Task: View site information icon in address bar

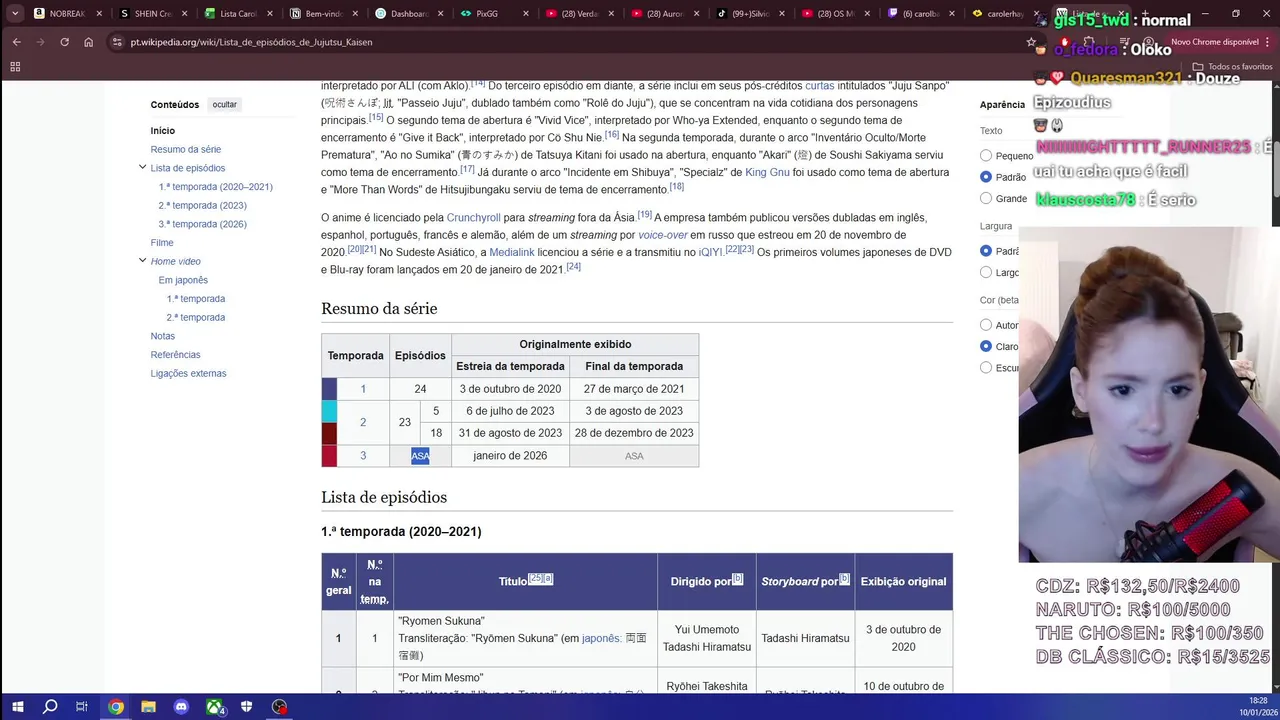Action: [117, 42]
